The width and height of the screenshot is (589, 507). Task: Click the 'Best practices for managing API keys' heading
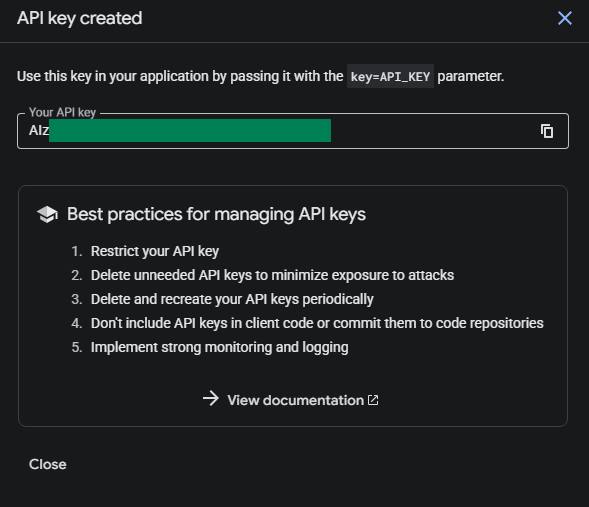[216, 214]
